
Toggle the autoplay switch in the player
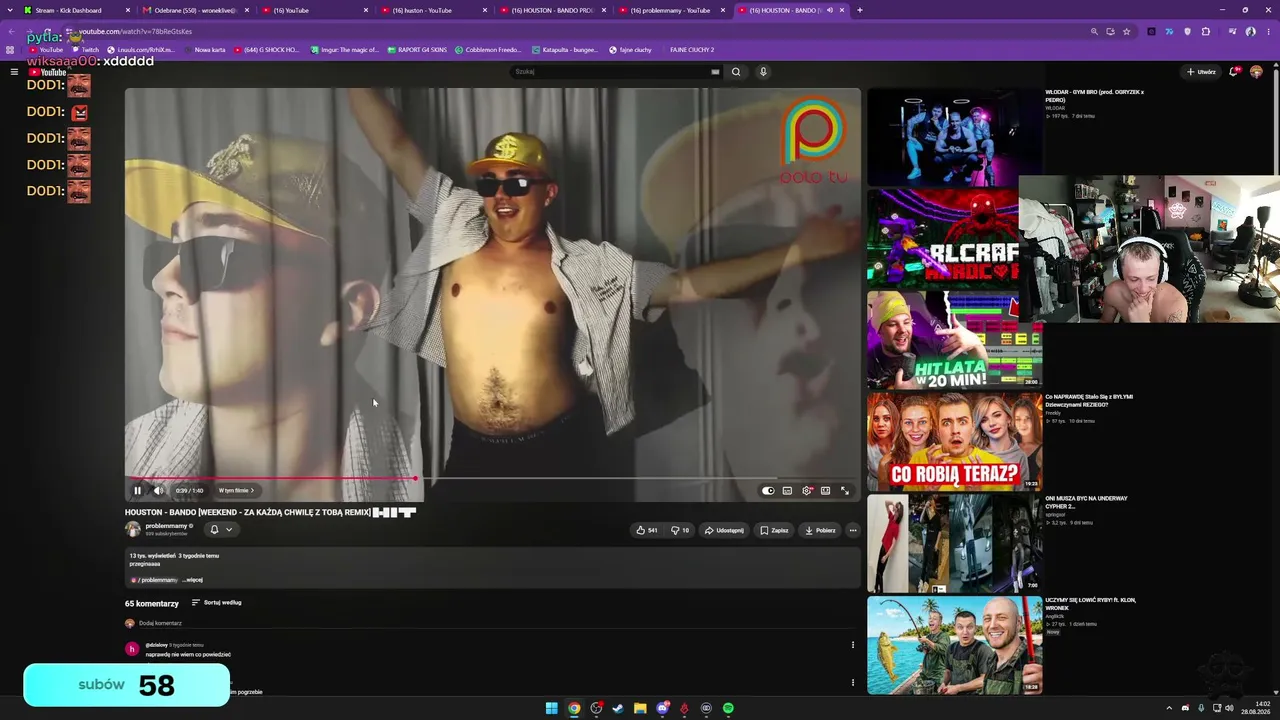tap(768, 491)
